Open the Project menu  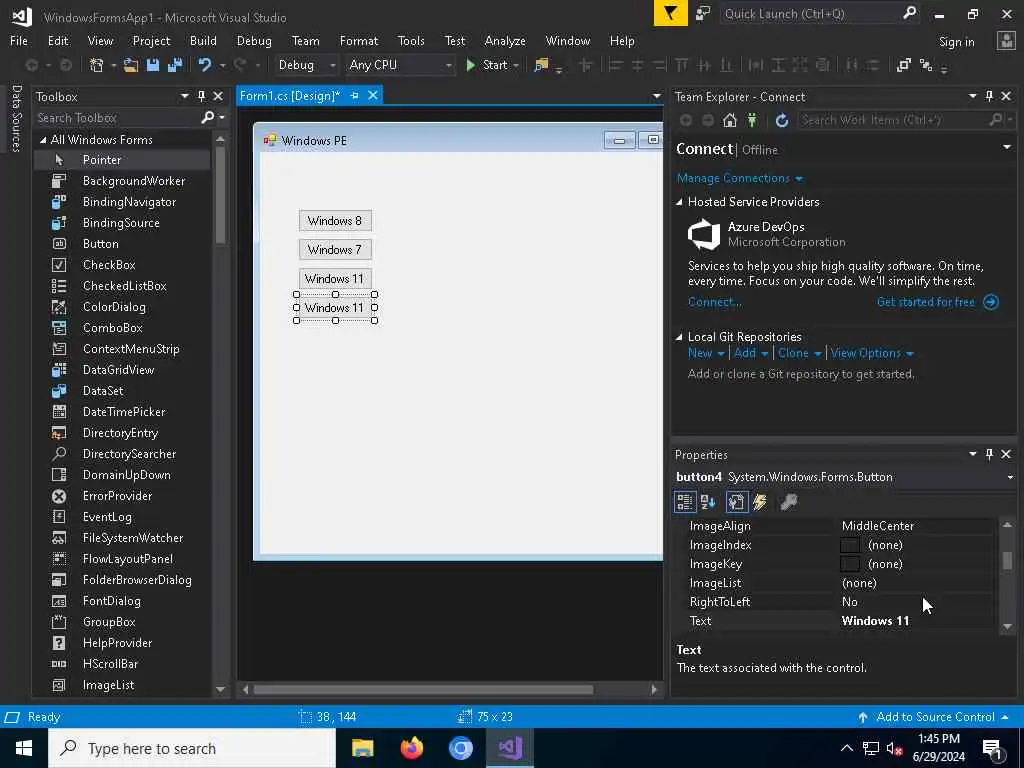[151, 40]
